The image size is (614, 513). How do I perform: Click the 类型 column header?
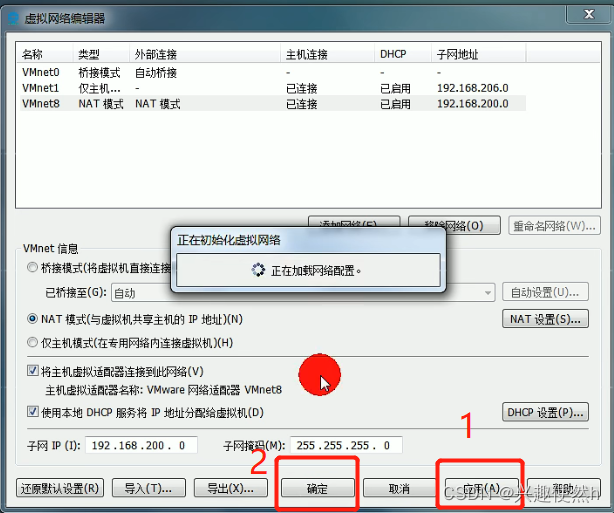click(x=101, y=54)
